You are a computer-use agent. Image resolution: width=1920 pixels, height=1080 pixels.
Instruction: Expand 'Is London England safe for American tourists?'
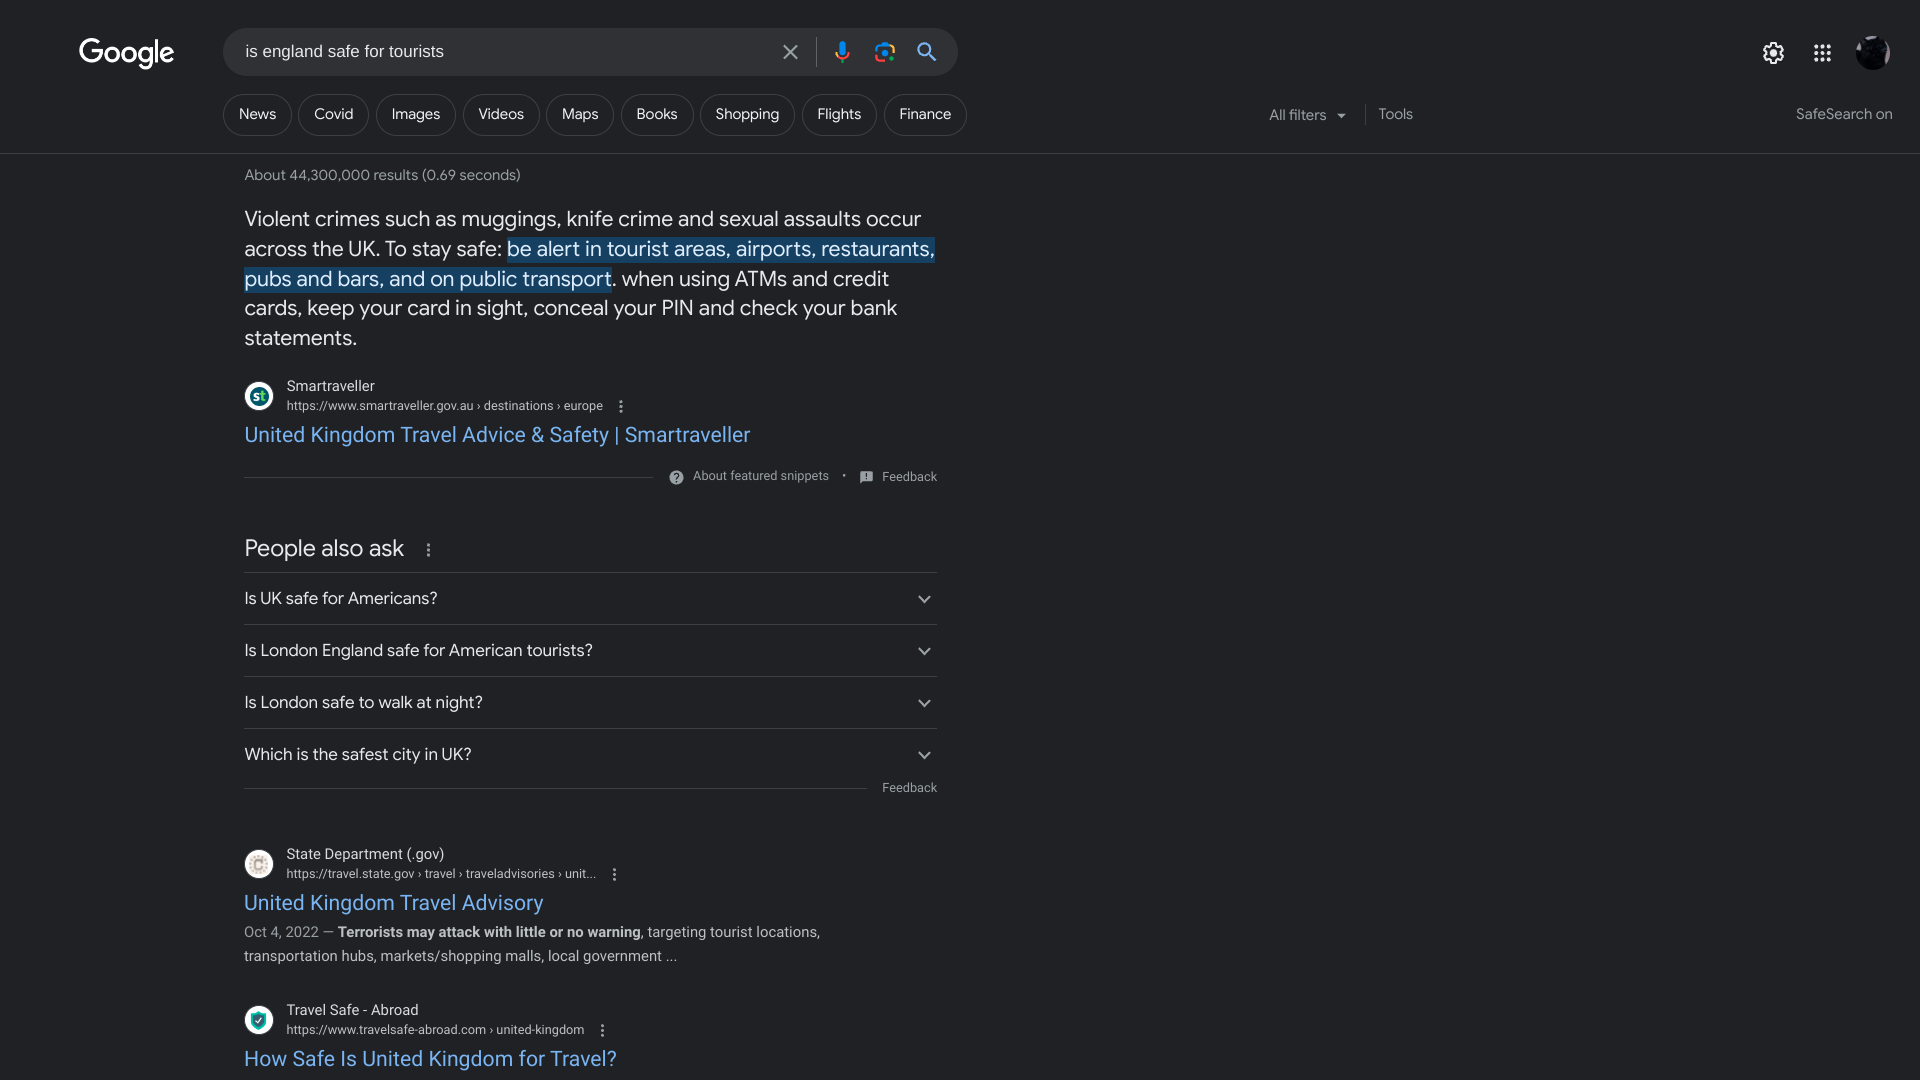[590, 651]
